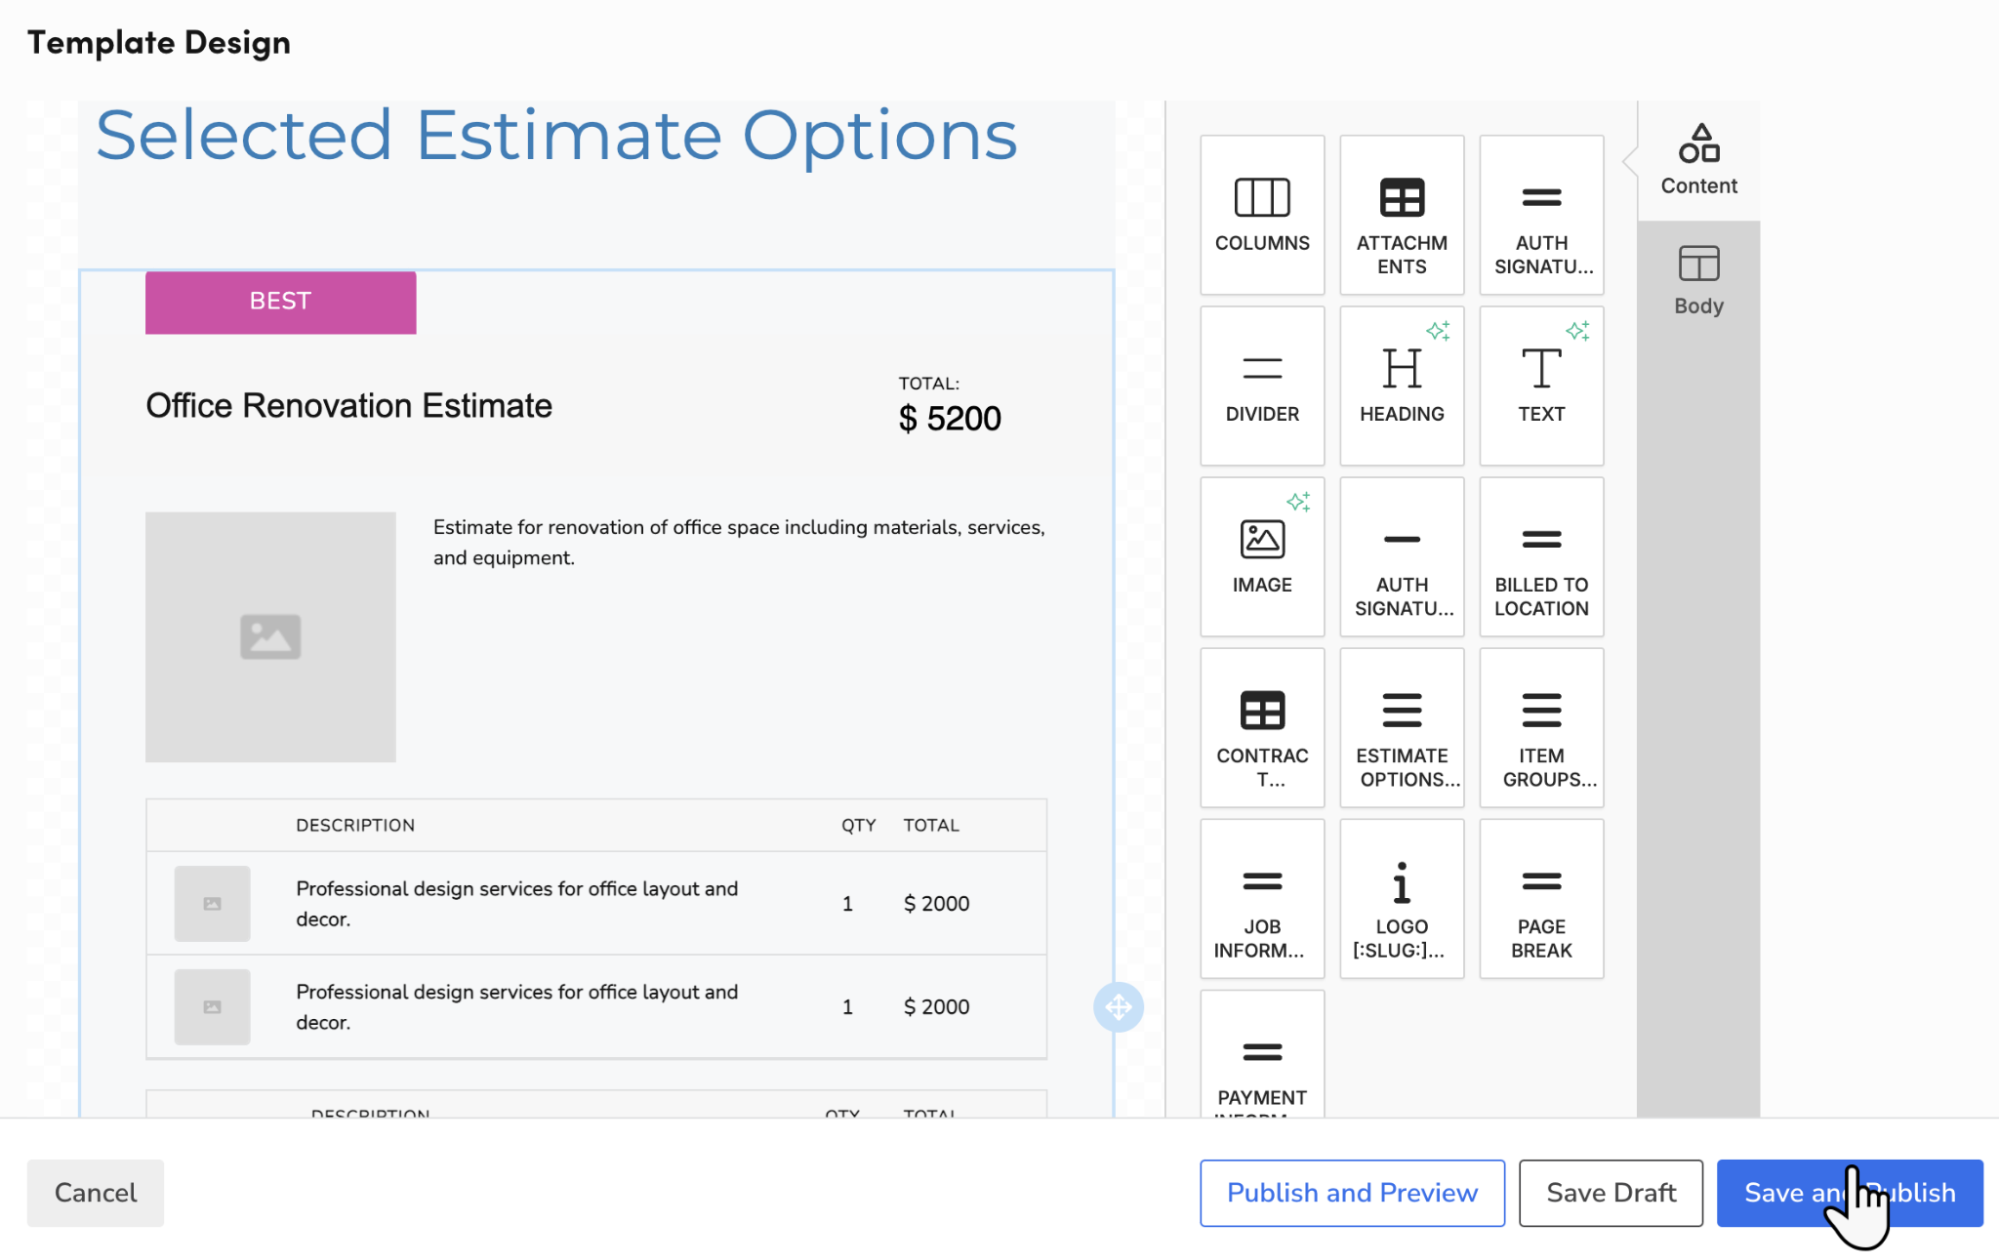Add an Image block
This screenshot has width=1999, height=1255.
point(1261,557)
